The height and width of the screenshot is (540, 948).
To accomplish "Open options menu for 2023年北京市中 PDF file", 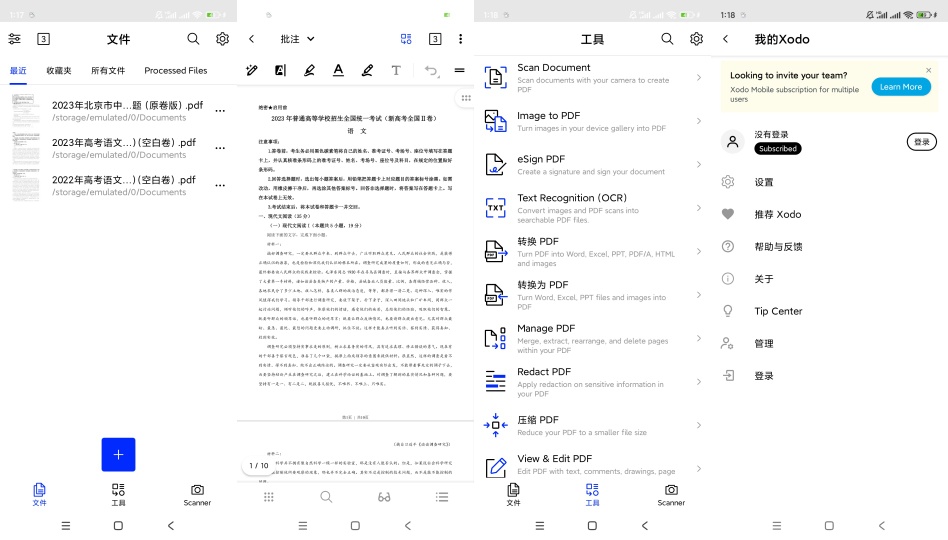I will pyautogui.click(x=221, y=110).
